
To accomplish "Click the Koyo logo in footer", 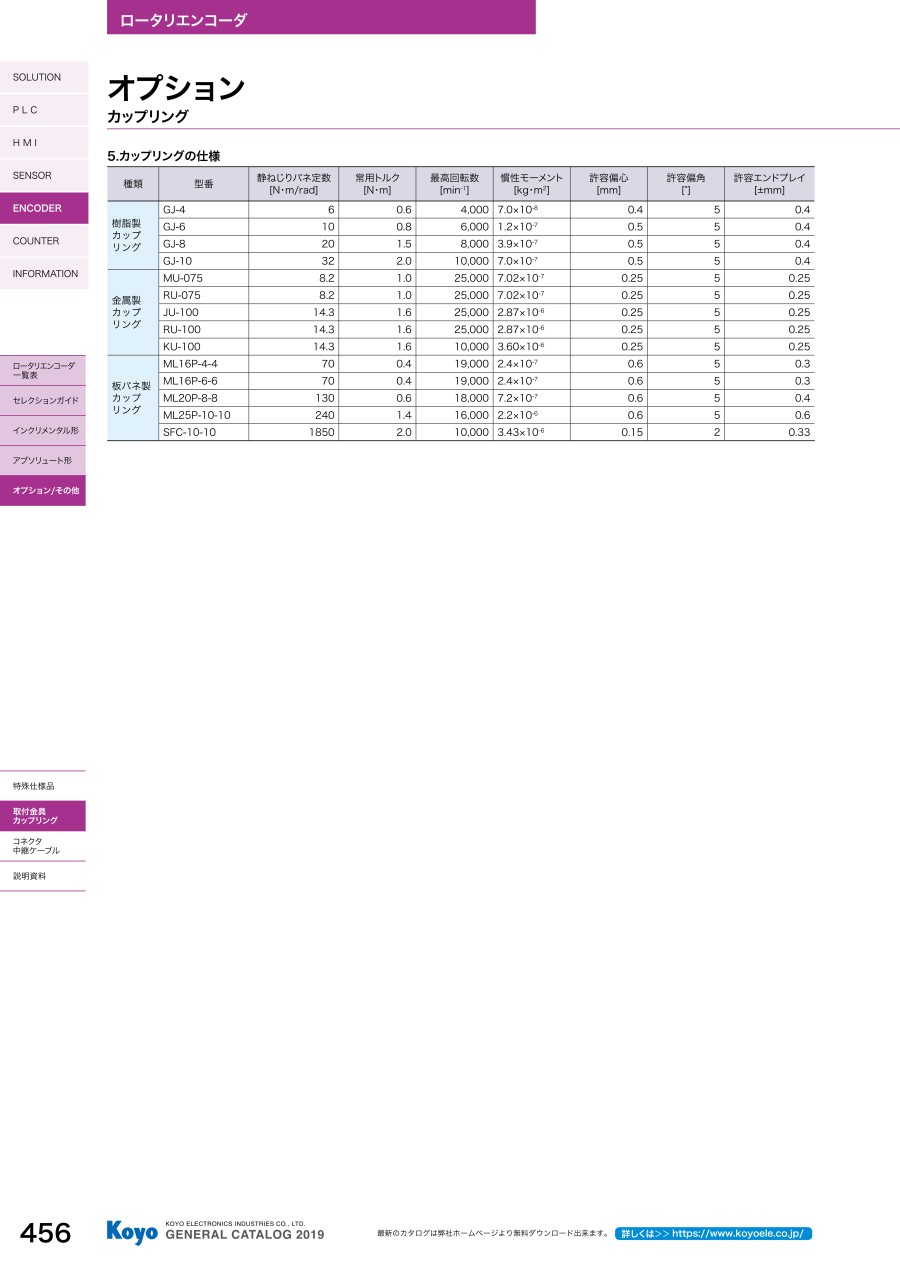I will click(132, 1233).
